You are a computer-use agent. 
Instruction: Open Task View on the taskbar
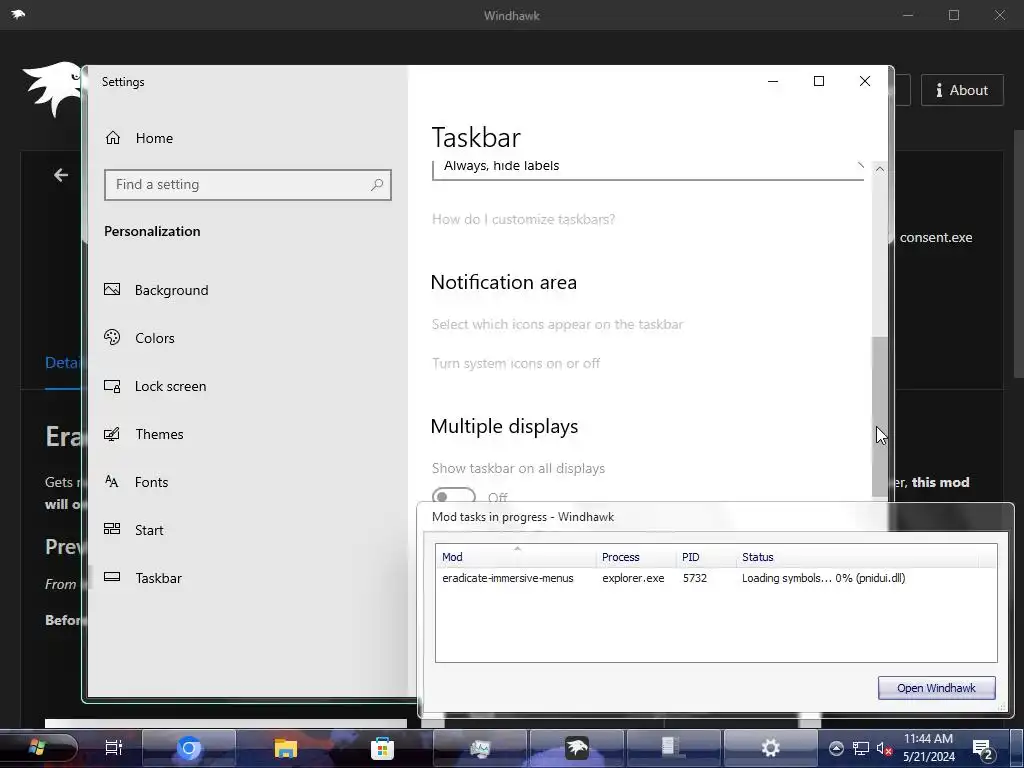pos(114,748)
